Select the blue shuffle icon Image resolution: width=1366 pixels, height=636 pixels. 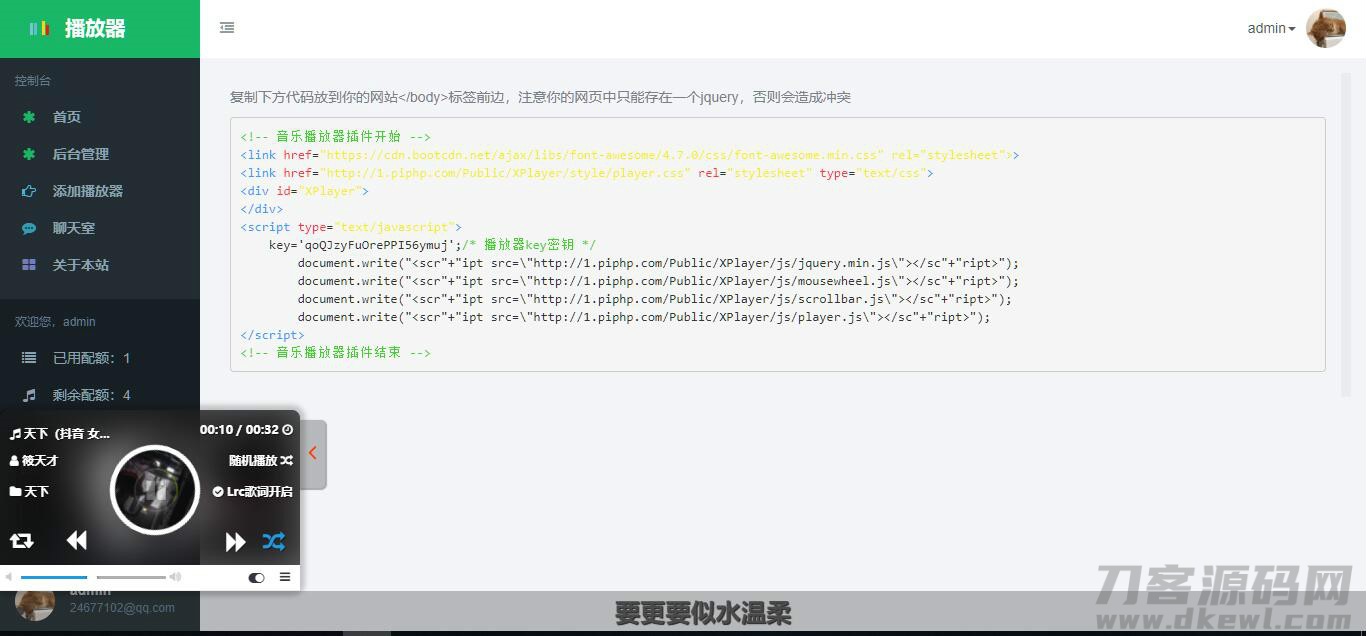tap(273, 540)
